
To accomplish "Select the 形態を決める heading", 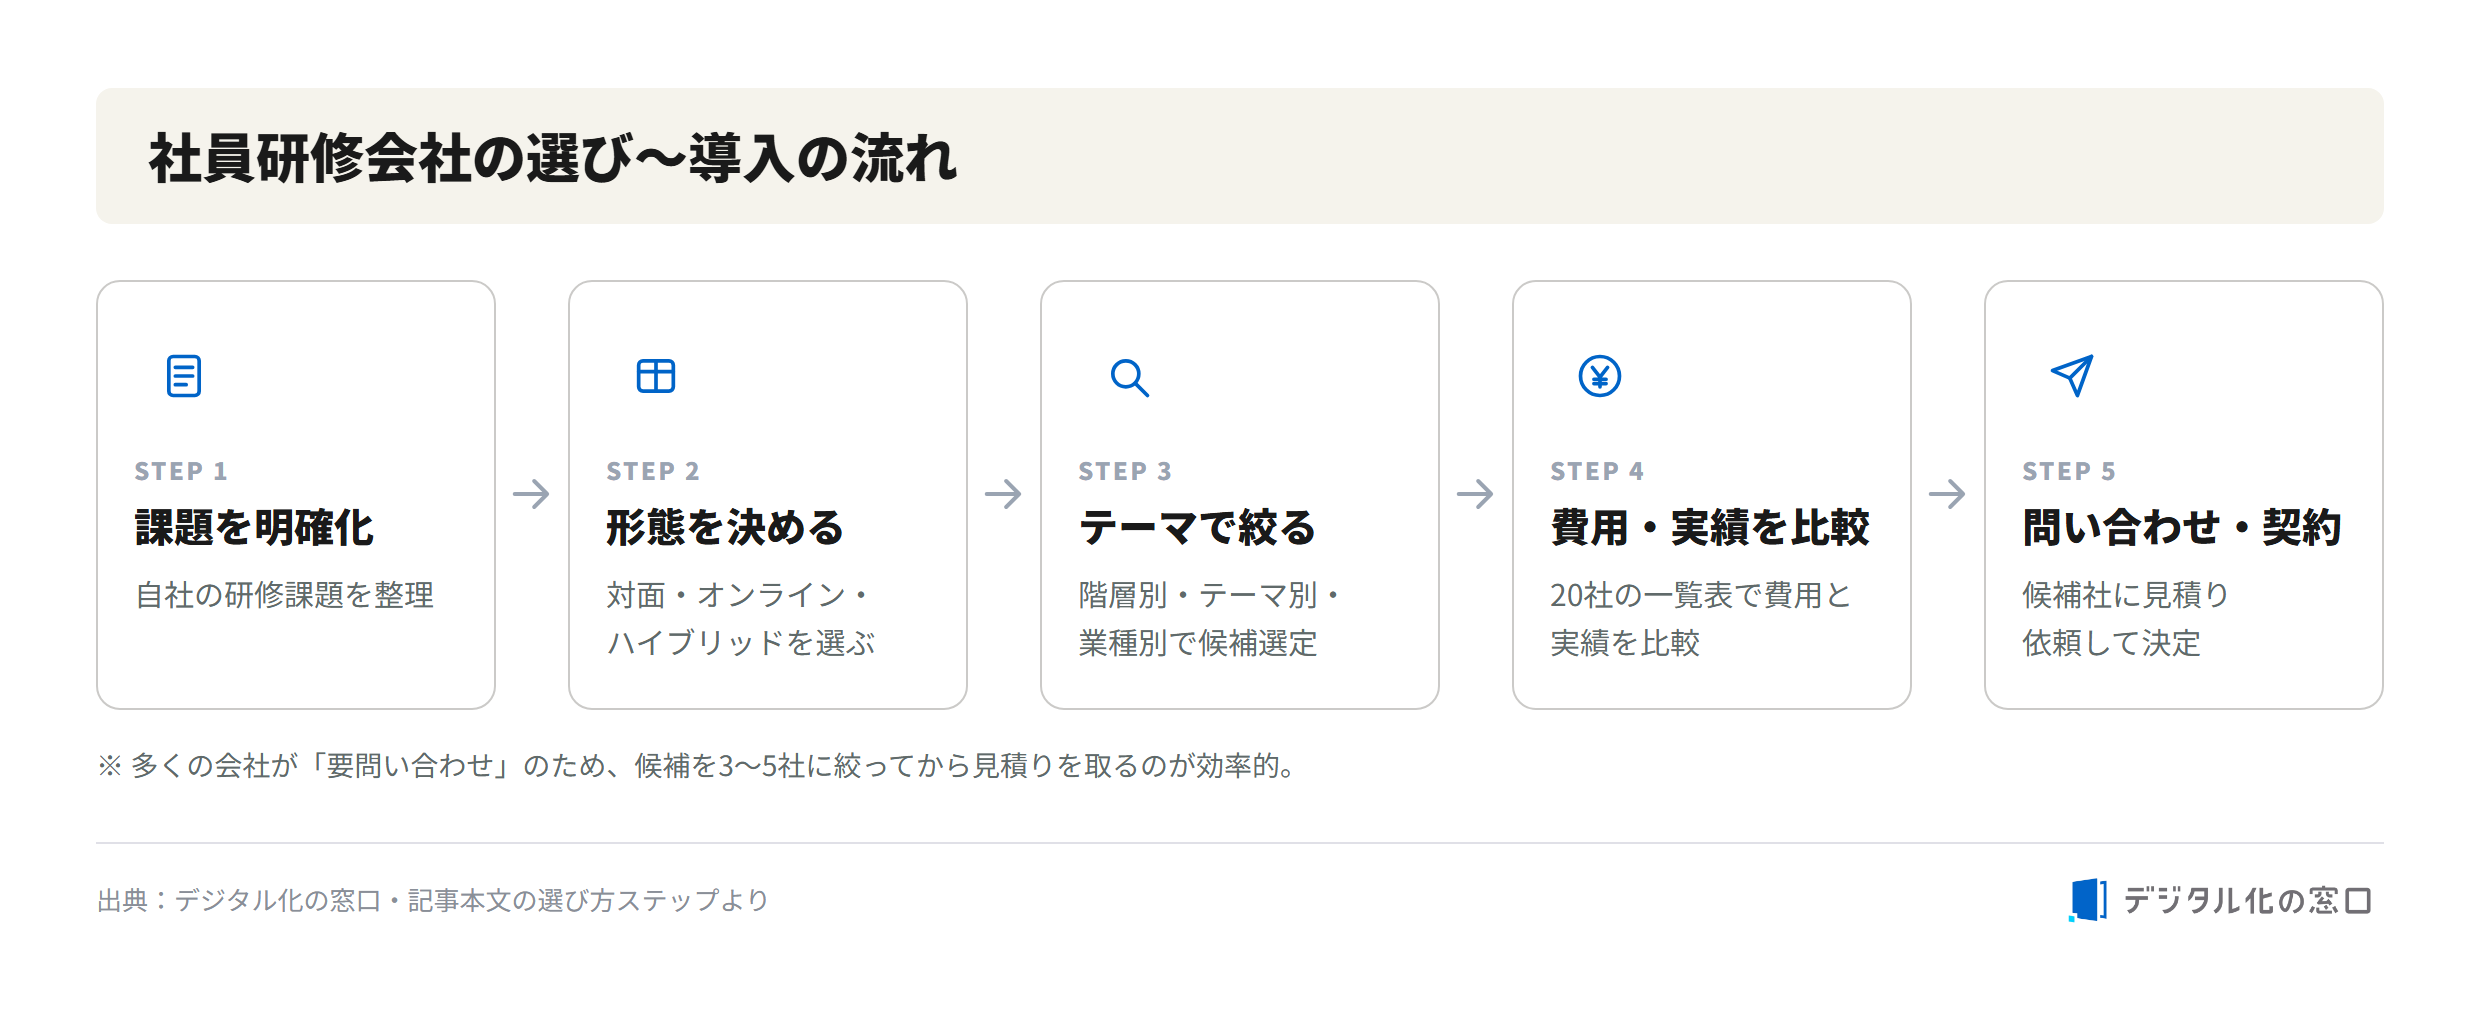I will click(x=726, y=527).
